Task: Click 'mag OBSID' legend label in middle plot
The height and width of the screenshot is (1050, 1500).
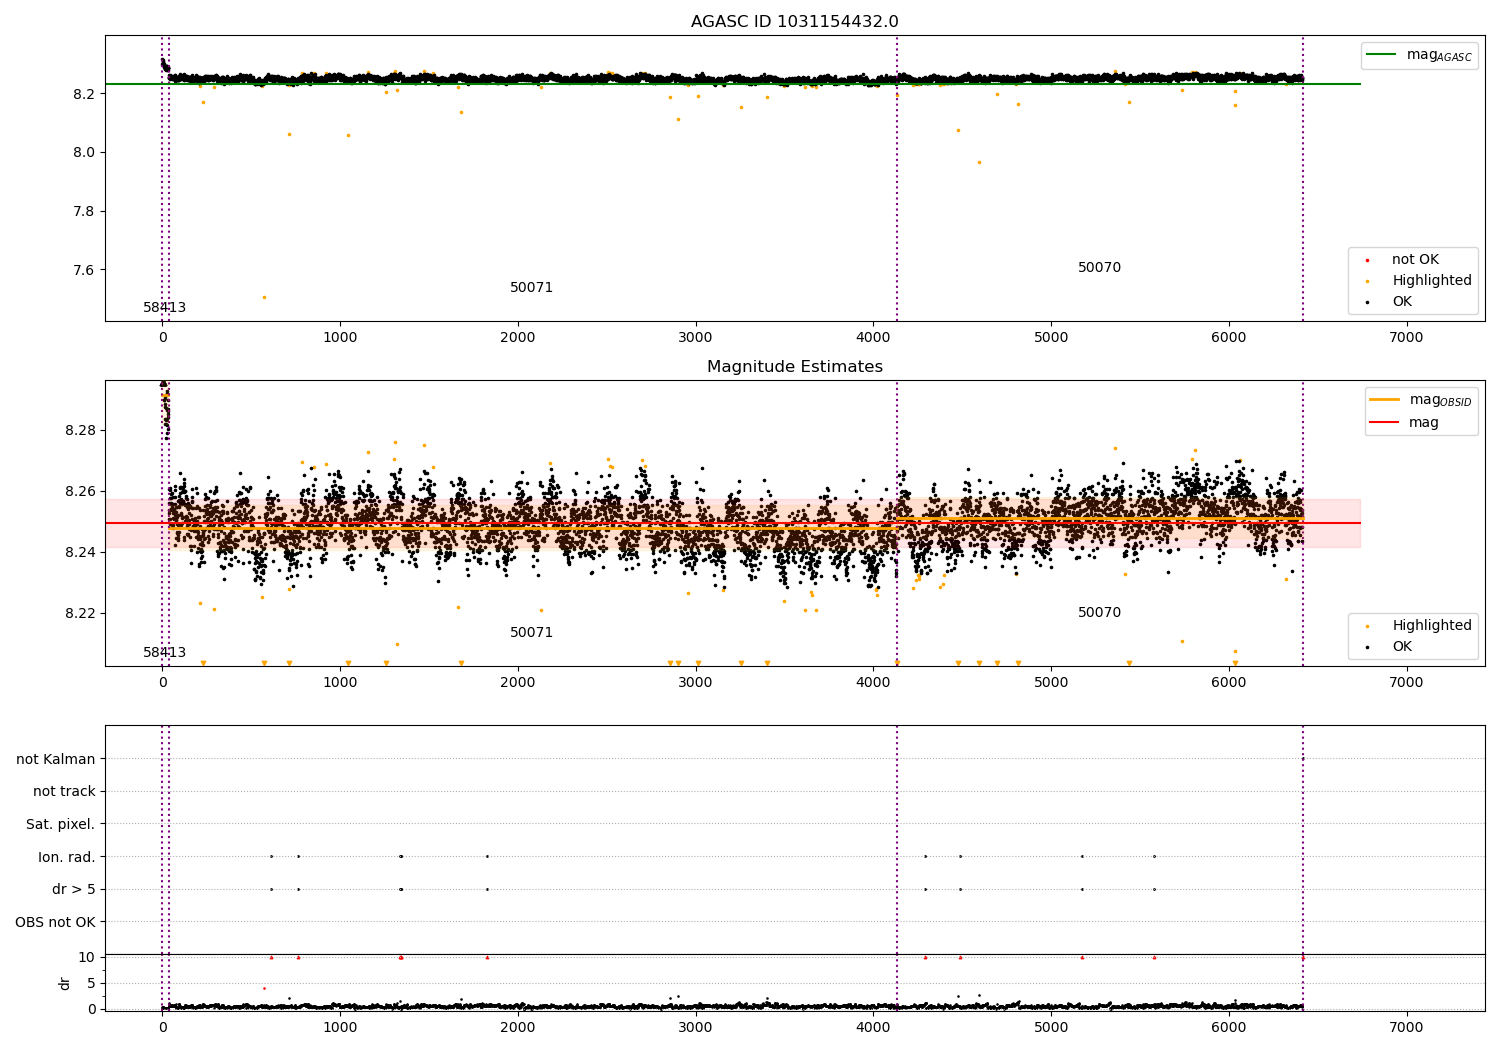Action: tap(1440, 400)
